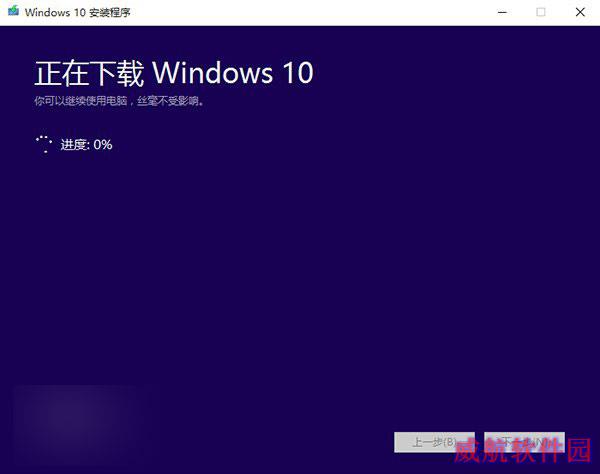Minimize the Windows 10 安装程序 window
600x474 pixels.
(502, 12)
